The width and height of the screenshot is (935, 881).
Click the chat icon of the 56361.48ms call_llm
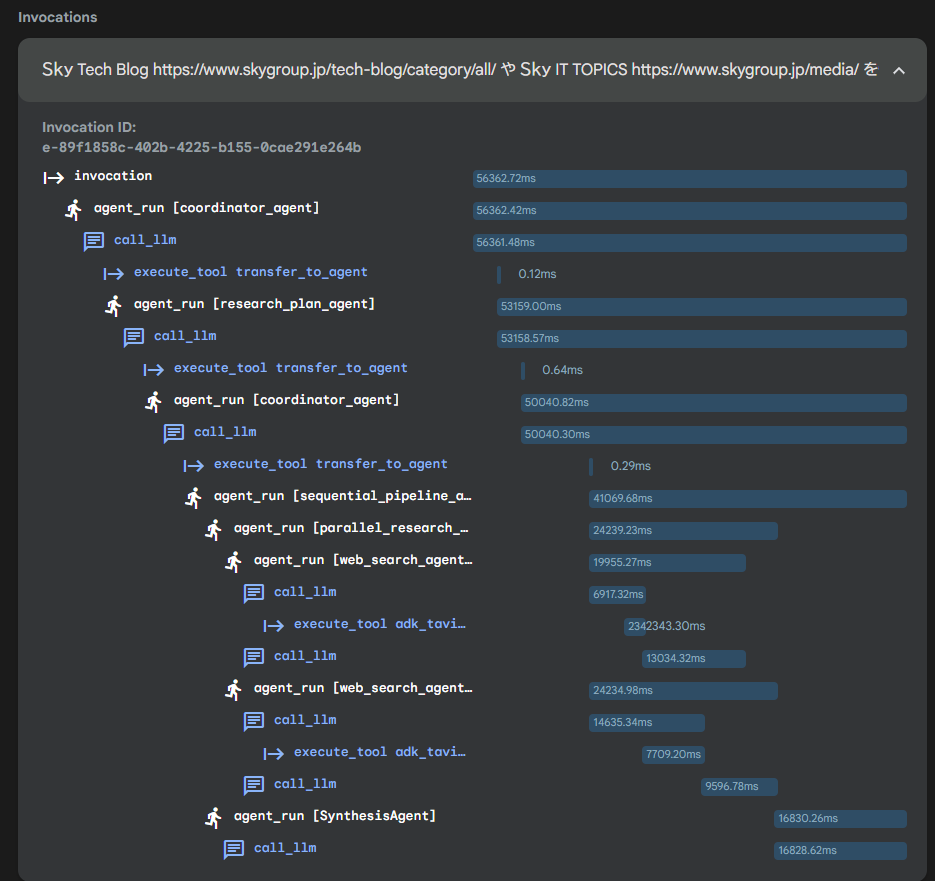pos(94,241)
